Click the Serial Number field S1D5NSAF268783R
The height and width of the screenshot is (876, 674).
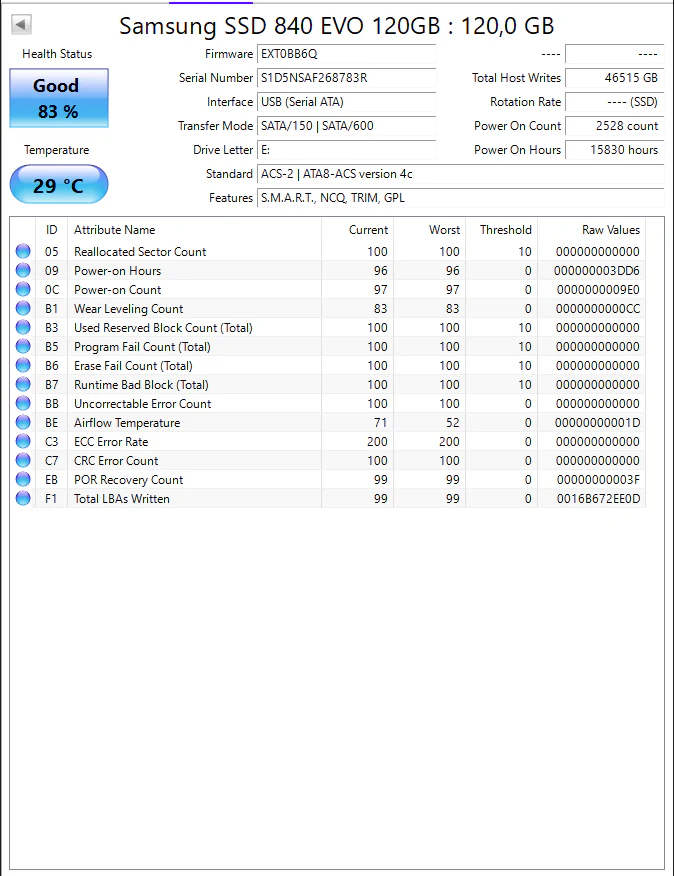[347, 78]
